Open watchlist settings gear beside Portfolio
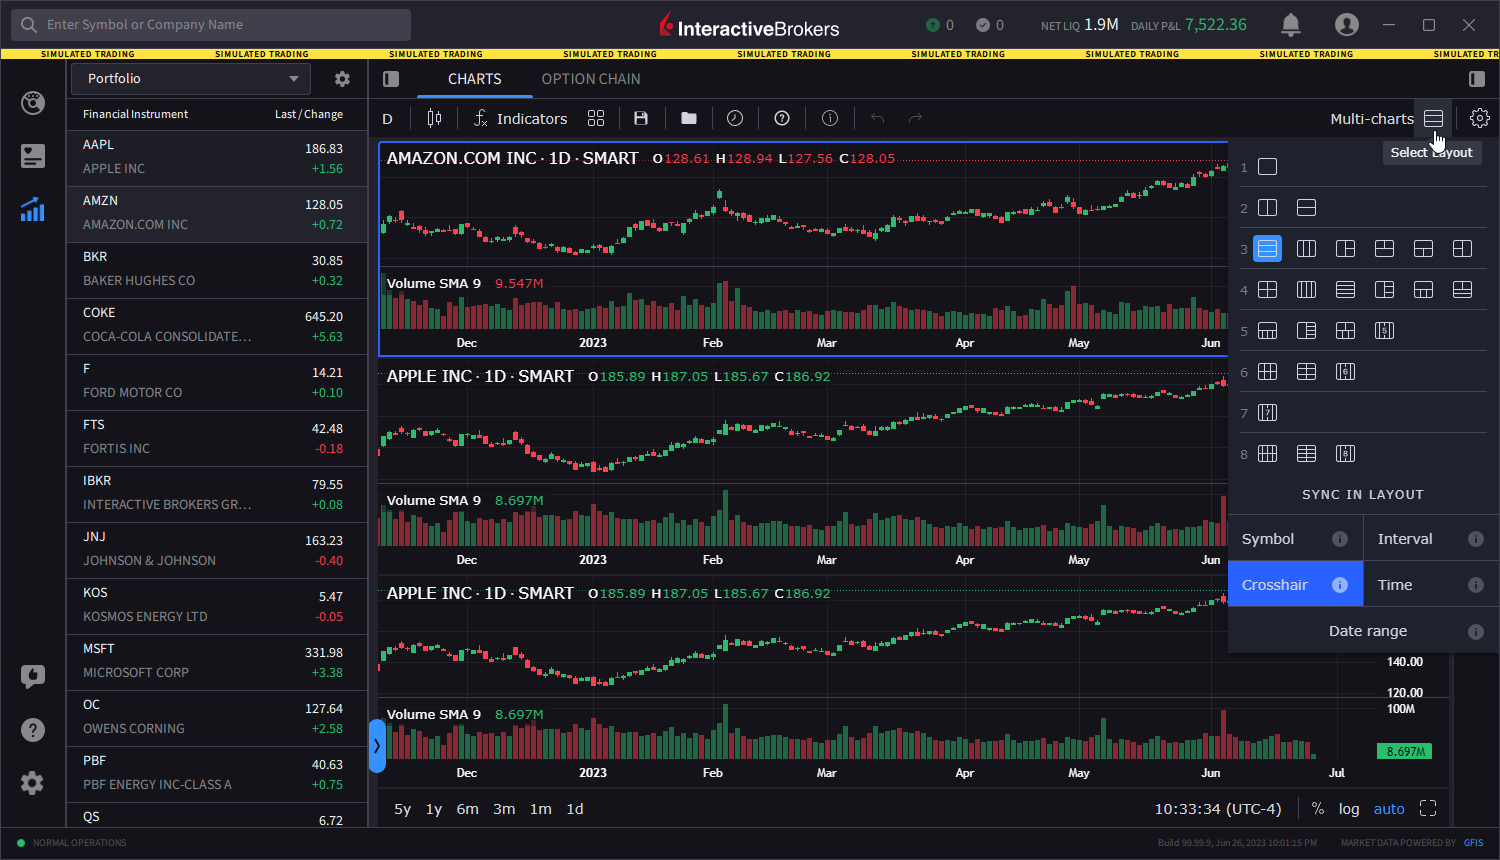 tap(342, 78)
